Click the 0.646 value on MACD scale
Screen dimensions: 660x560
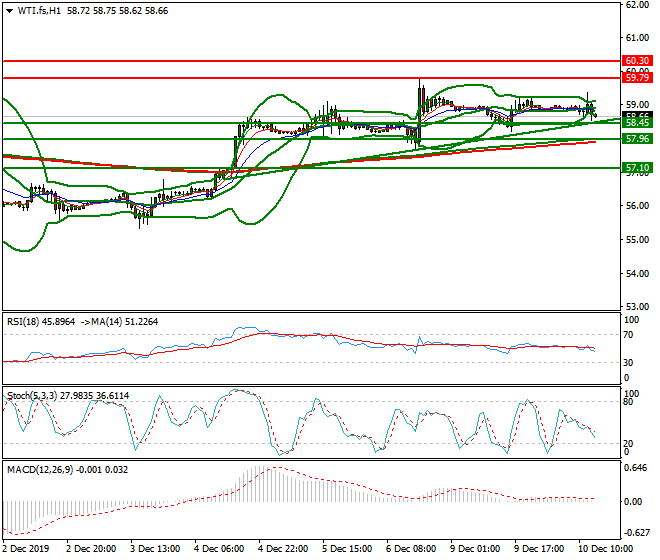click(634, 466)
